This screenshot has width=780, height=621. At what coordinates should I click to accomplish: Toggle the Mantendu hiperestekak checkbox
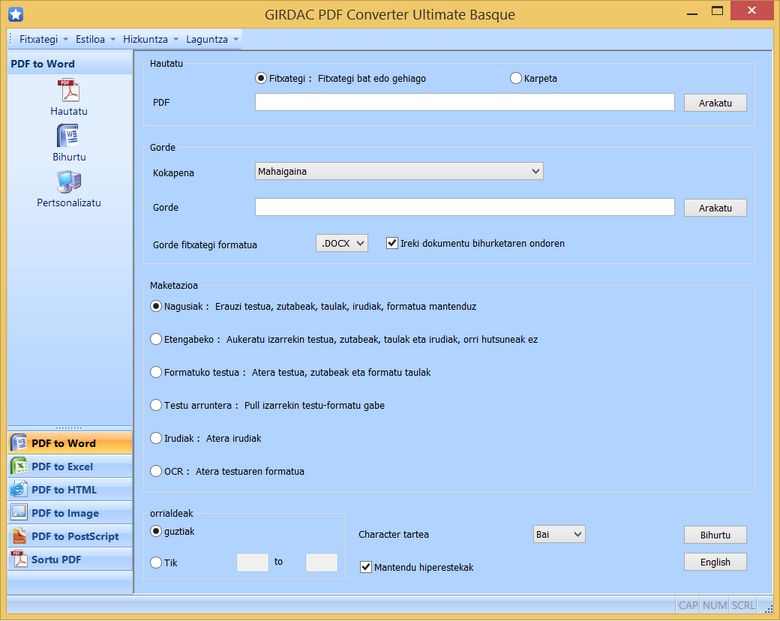[366, 567]
